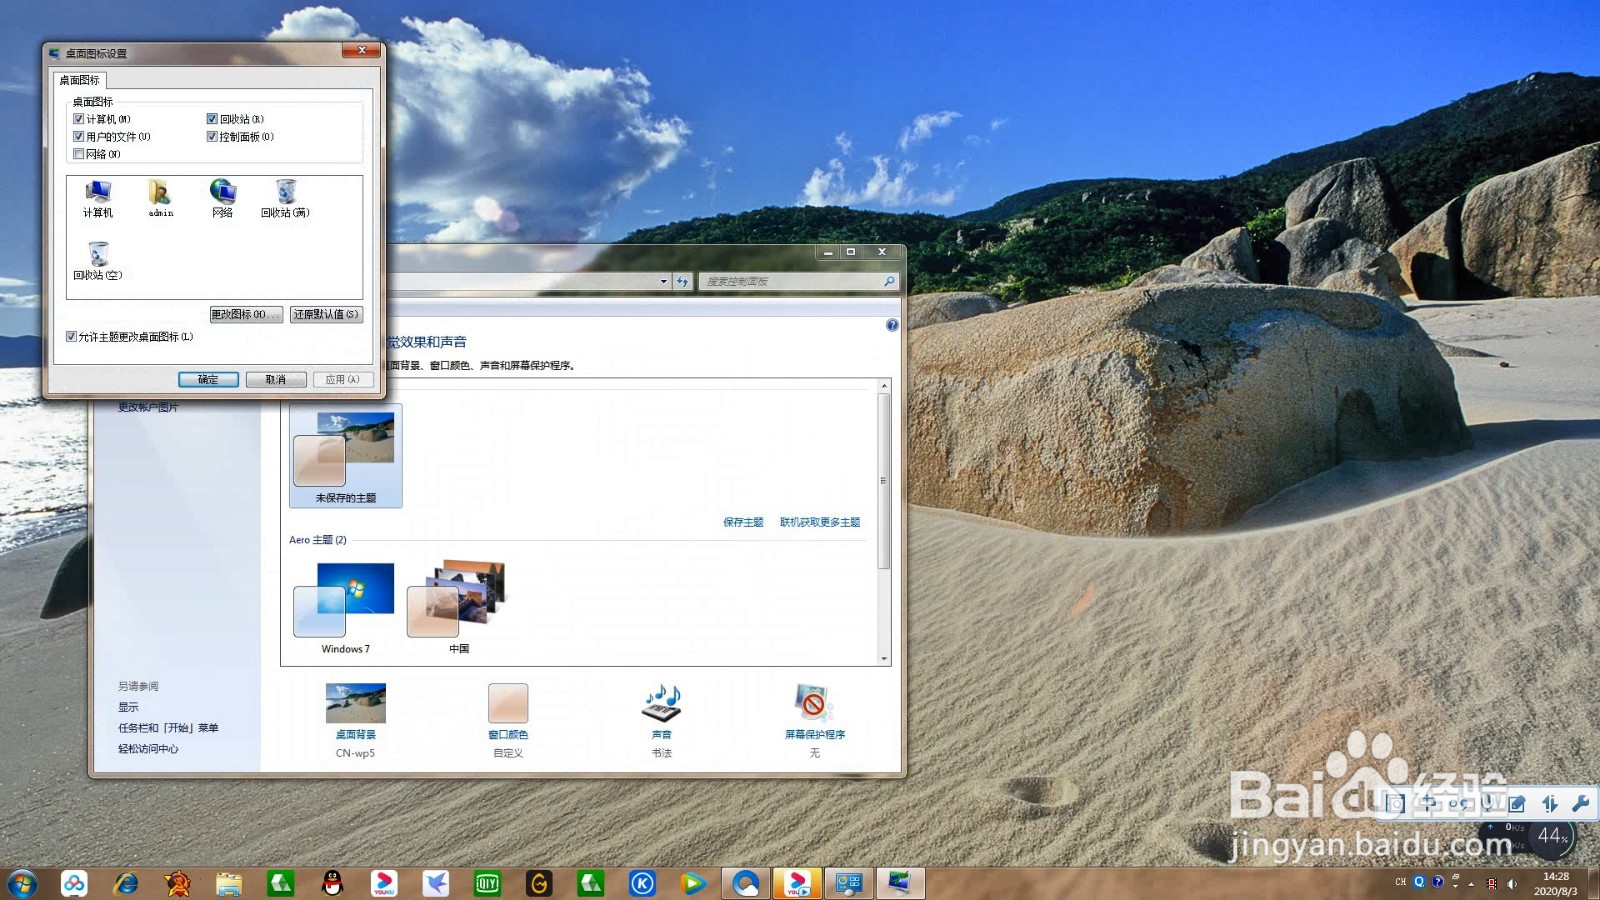Click the edit note icon on floating toolbar
The width and height of the screenshot is (1600, 900).
(1518, 803)
